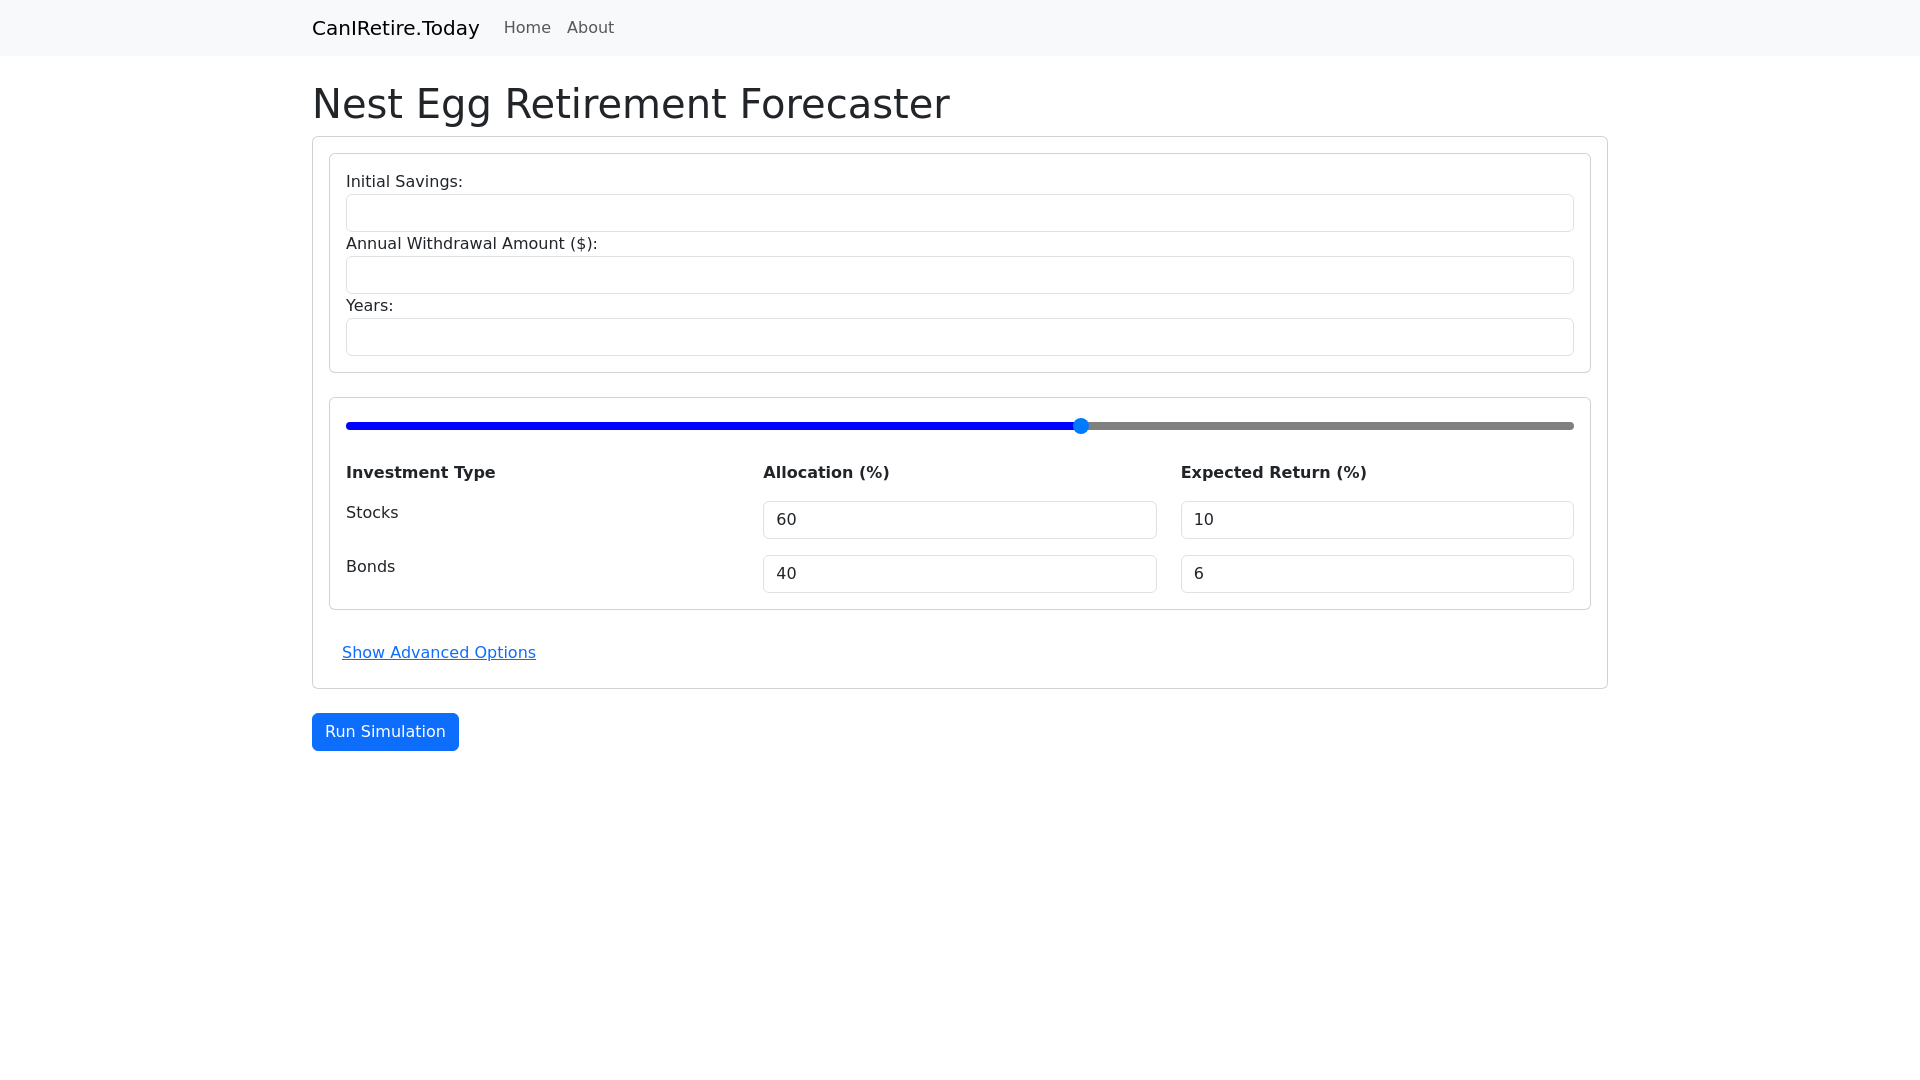
Task: Click the Stocks expected return field
Action: pyautogui.click(x=1376, y=520)
